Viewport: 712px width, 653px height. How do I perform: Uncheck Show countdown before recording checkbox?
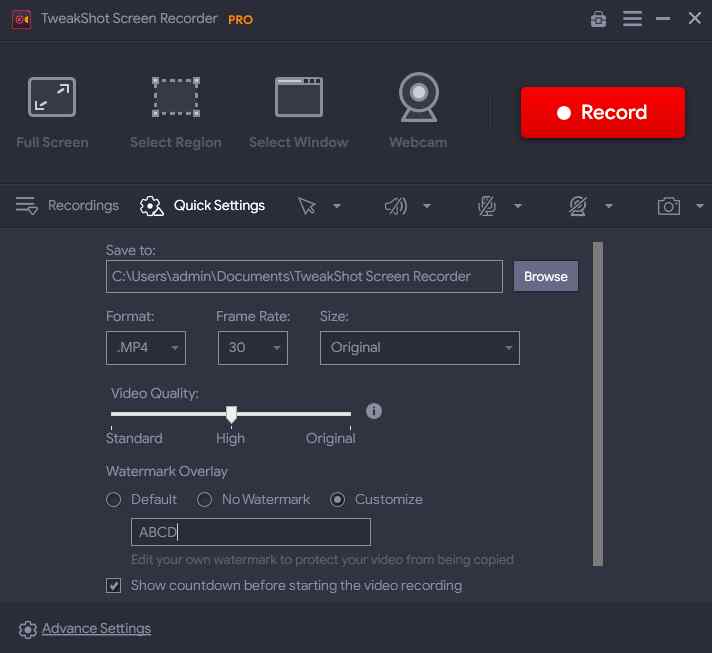[114, 585]
